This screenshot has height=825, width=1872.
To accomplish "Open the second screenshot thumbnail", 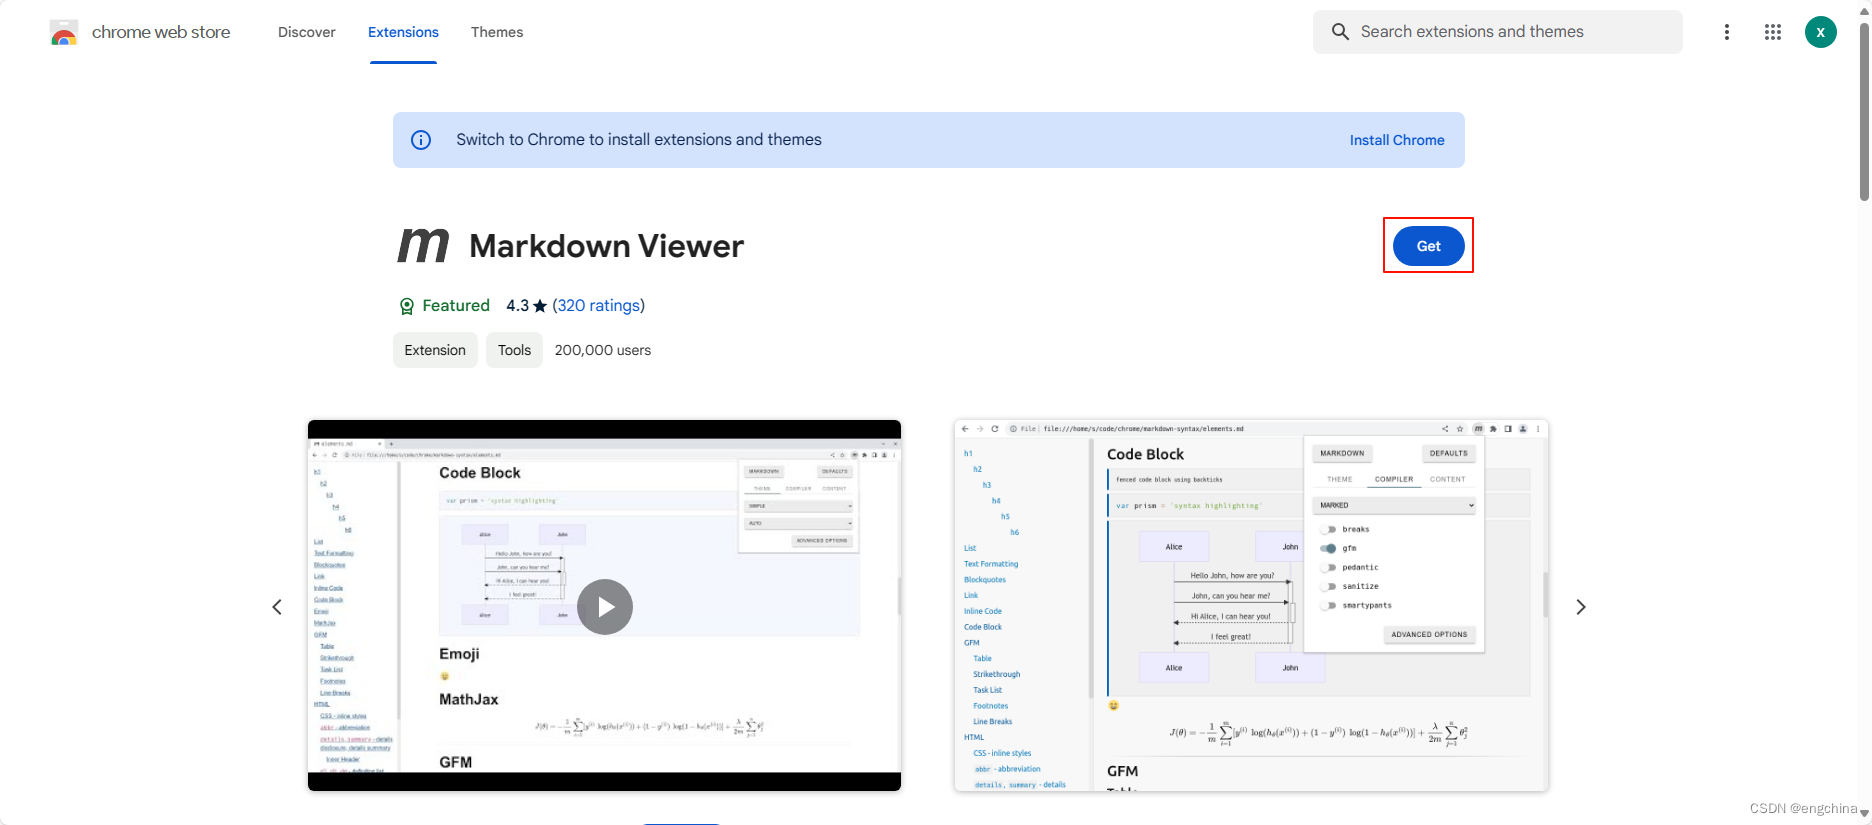I will click(1251, 605).
